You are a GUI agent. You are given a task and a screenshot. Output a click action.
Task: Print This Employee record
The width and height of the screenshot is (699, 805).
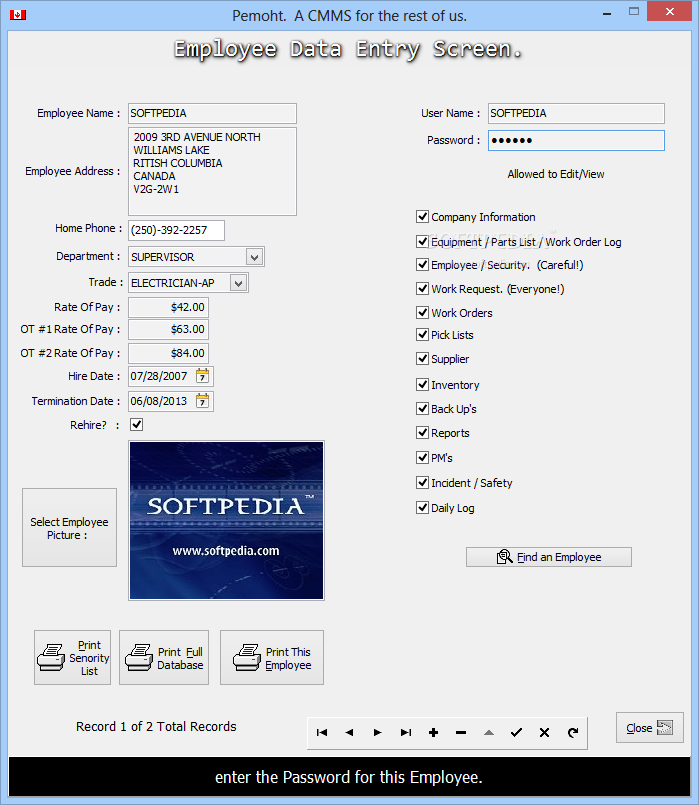272,658
